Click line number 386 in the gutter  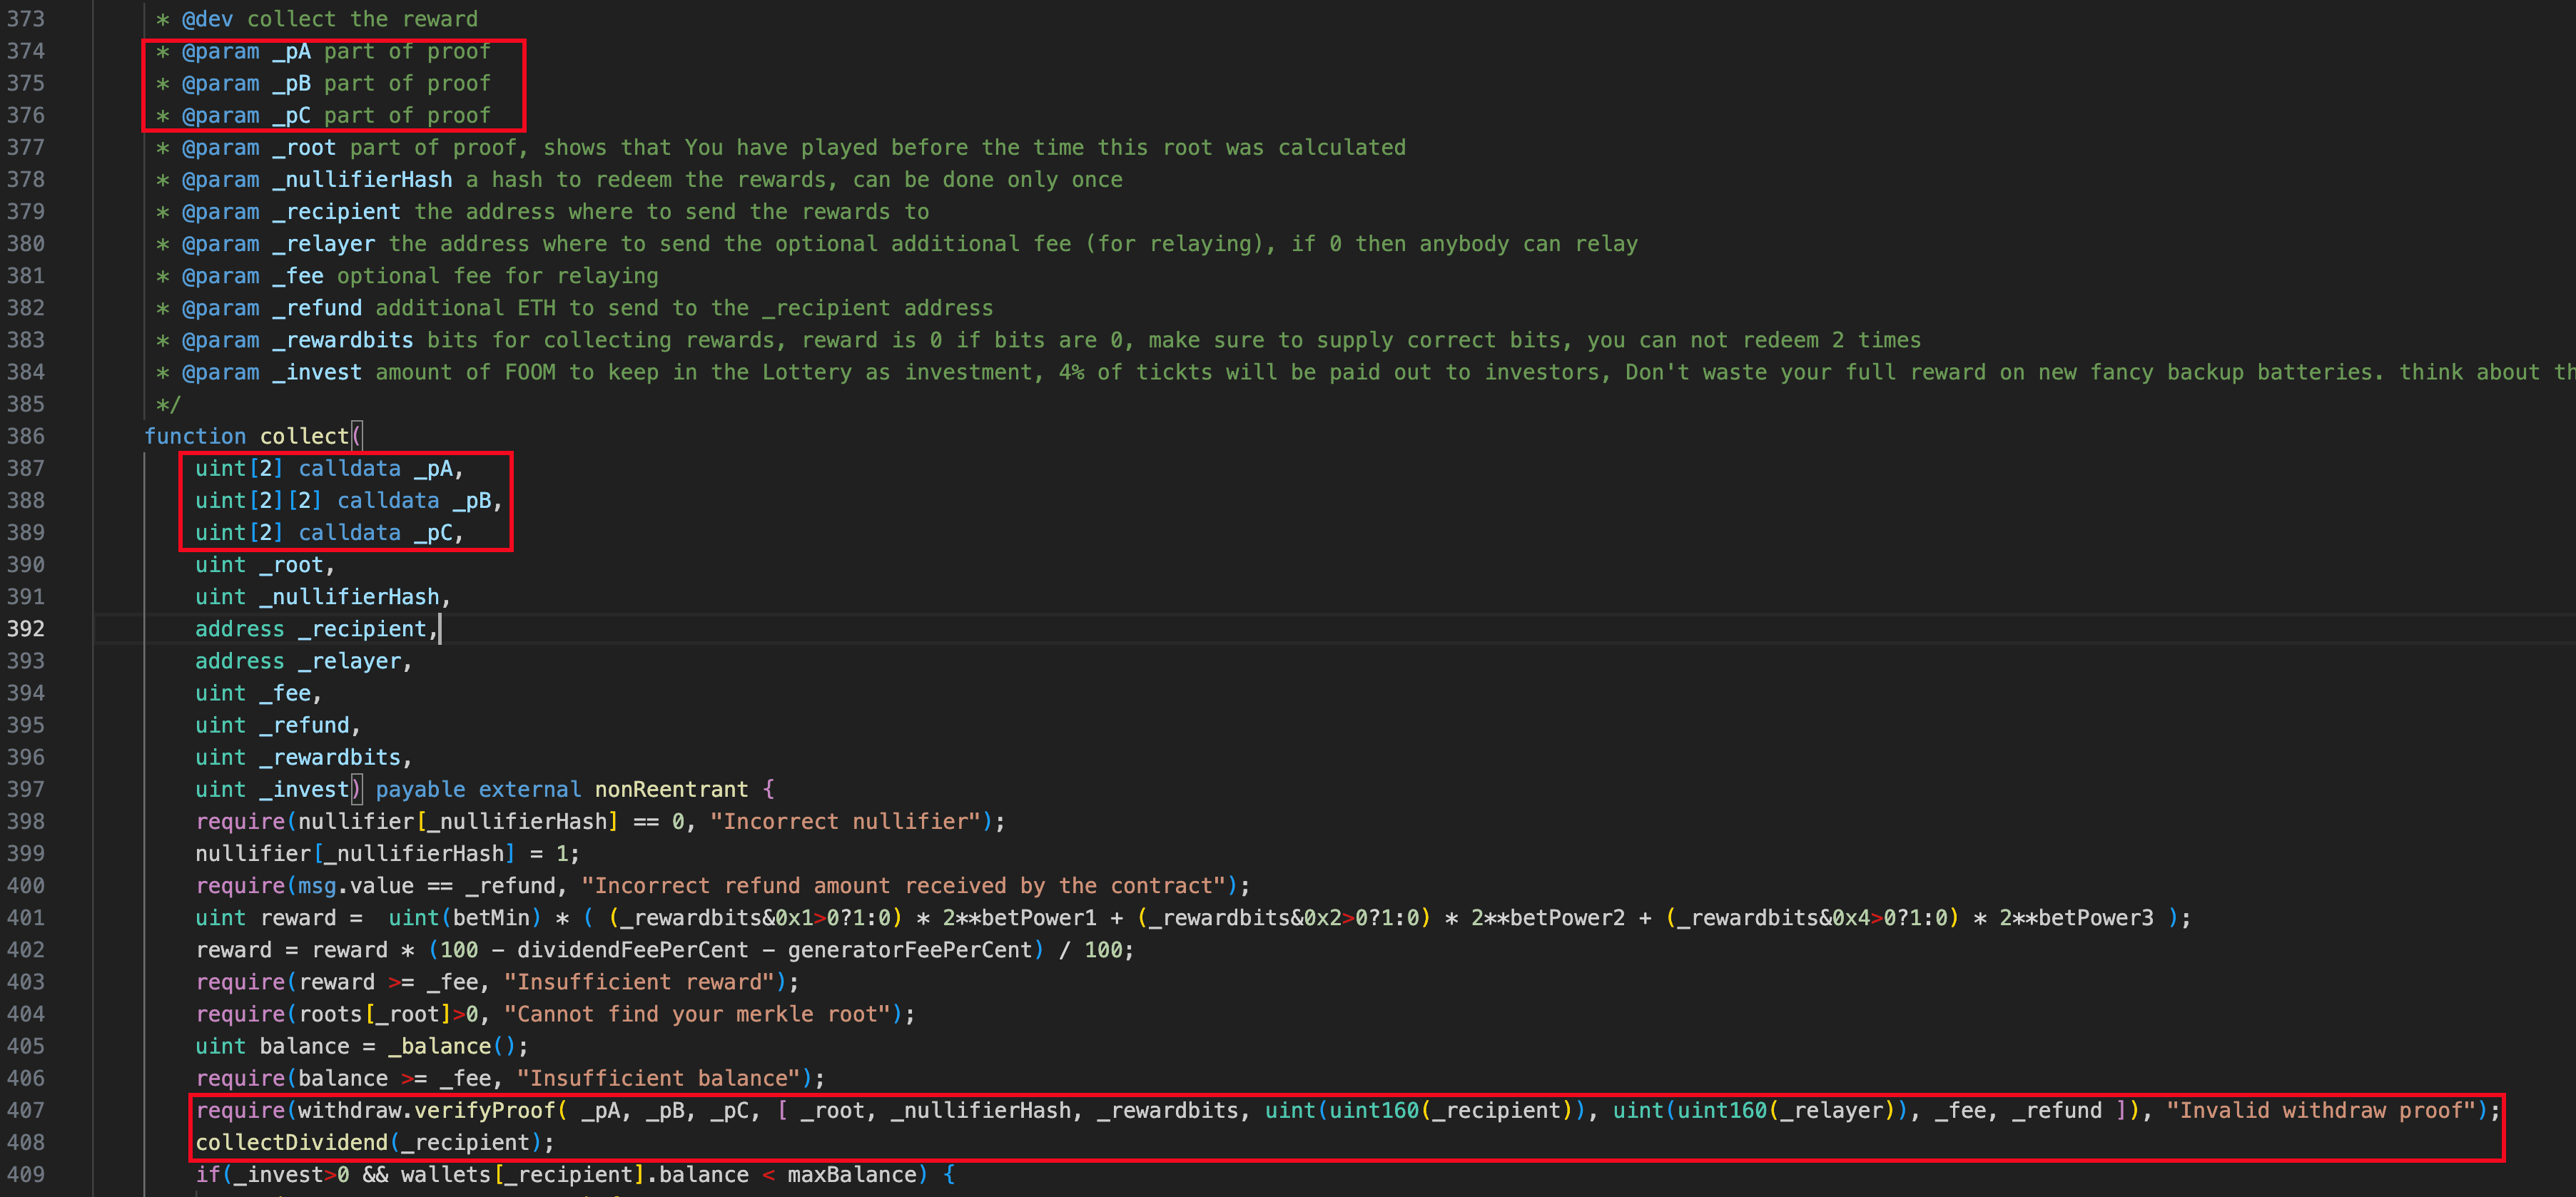[x=25, y=436]
